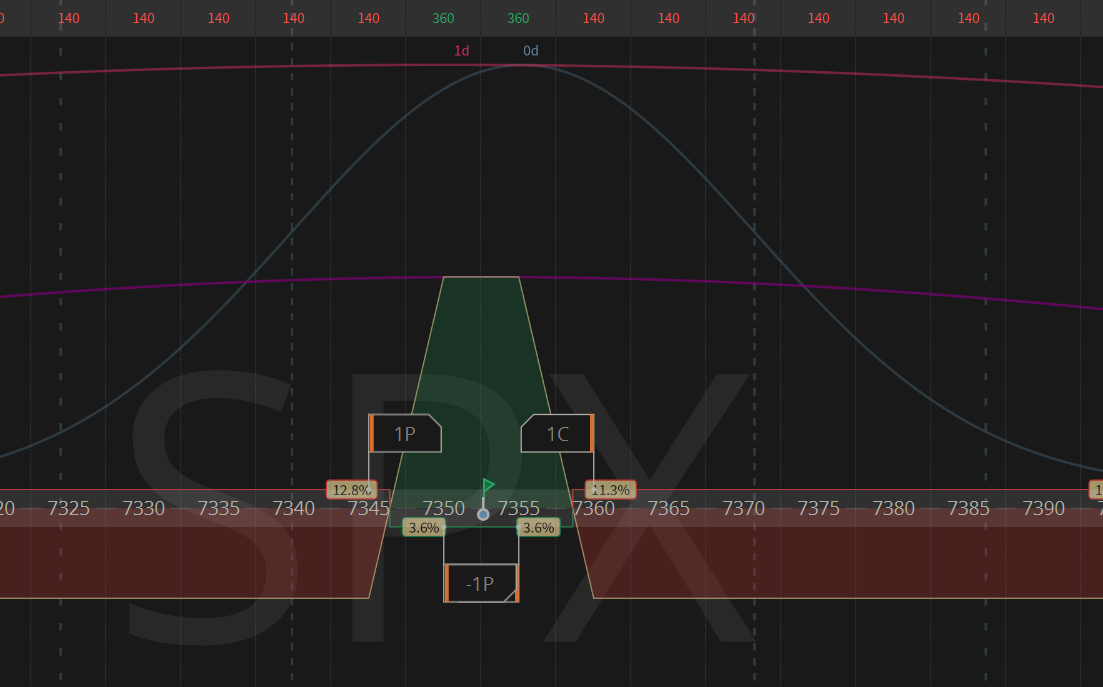Image resolution: width=1103 pixels, height=687 pixels.
Task: Click the red 140 value above strike 7345
Action: [x=369, y=18]
